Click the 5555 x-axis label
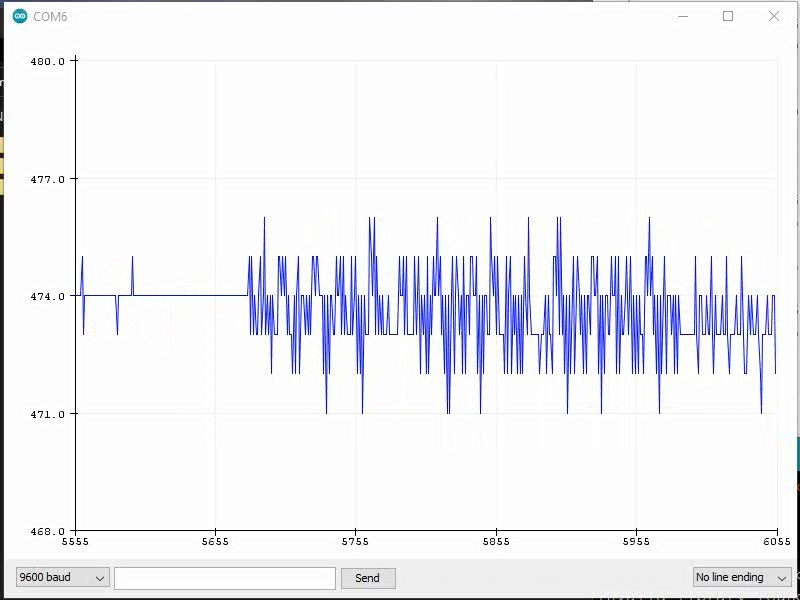Image resolution: width=800 pixels, height=600 pixels. coord(75,543)
